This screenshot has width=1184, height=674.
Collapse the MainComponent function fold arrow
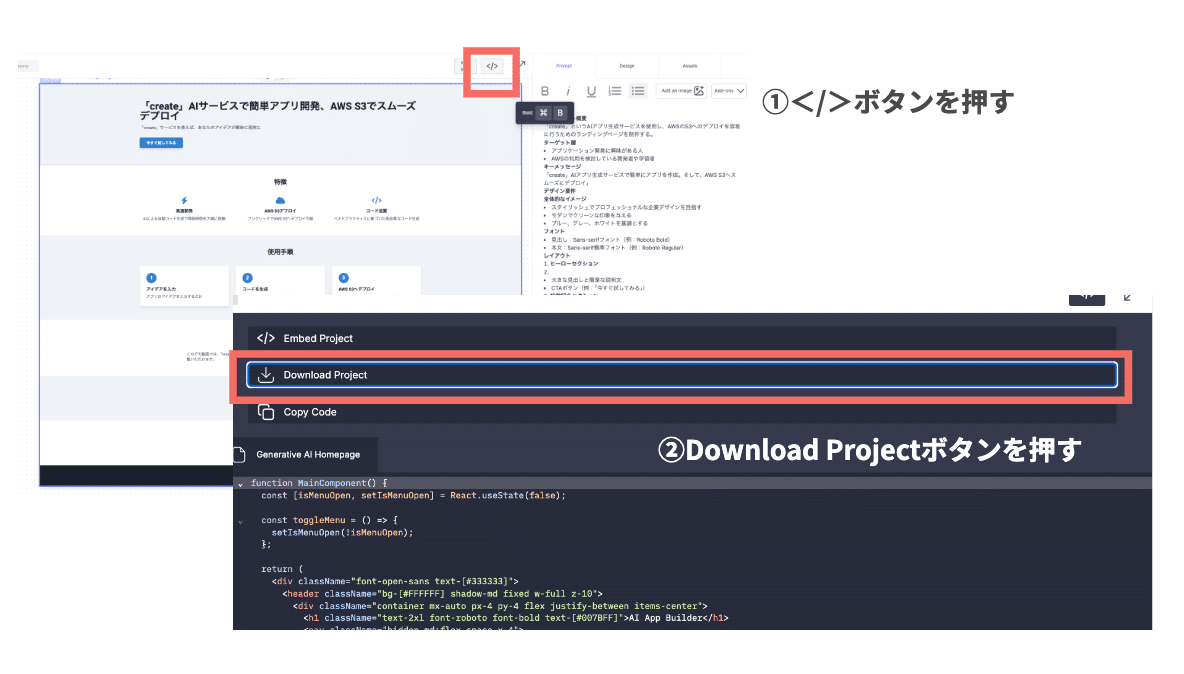click(x=240, y=484)
